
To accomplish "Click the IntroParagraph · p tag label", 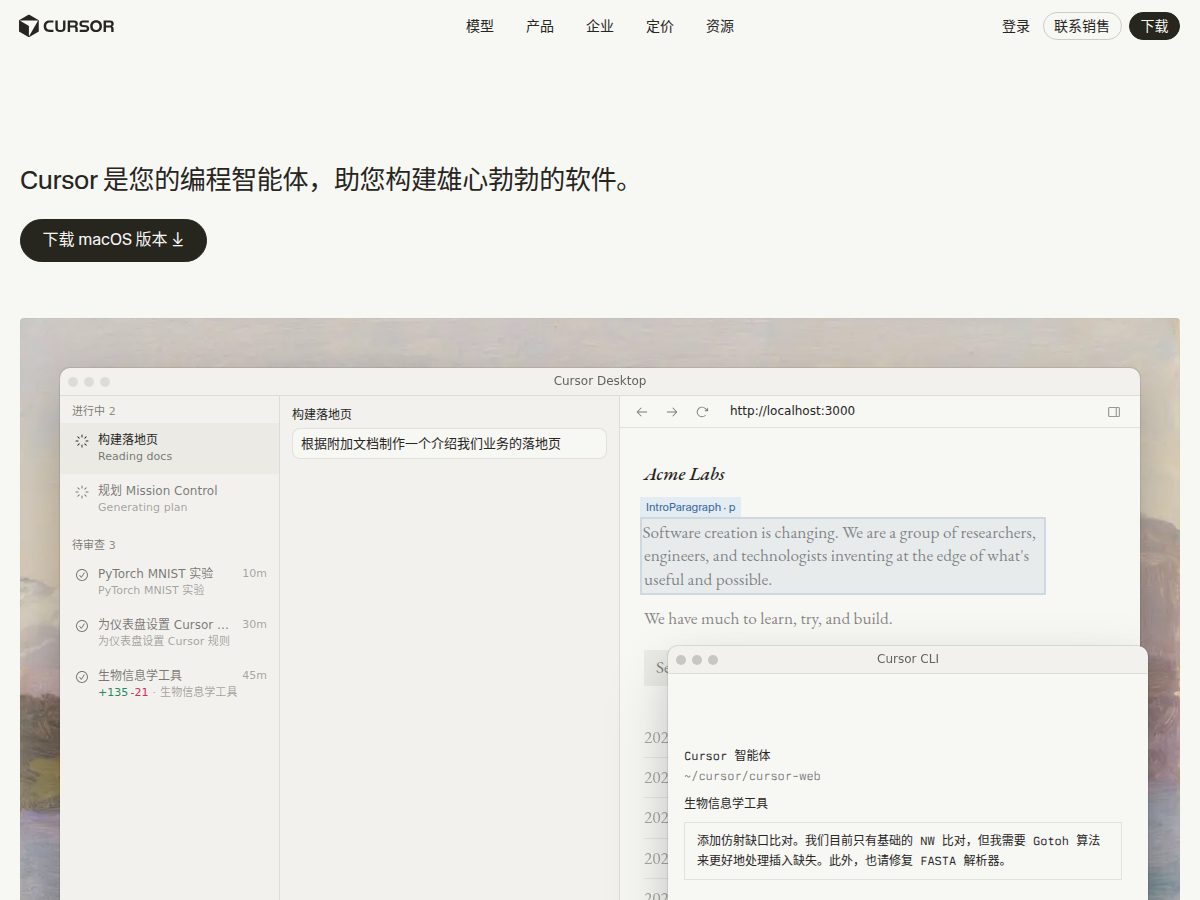I will (x=691, y=507).
